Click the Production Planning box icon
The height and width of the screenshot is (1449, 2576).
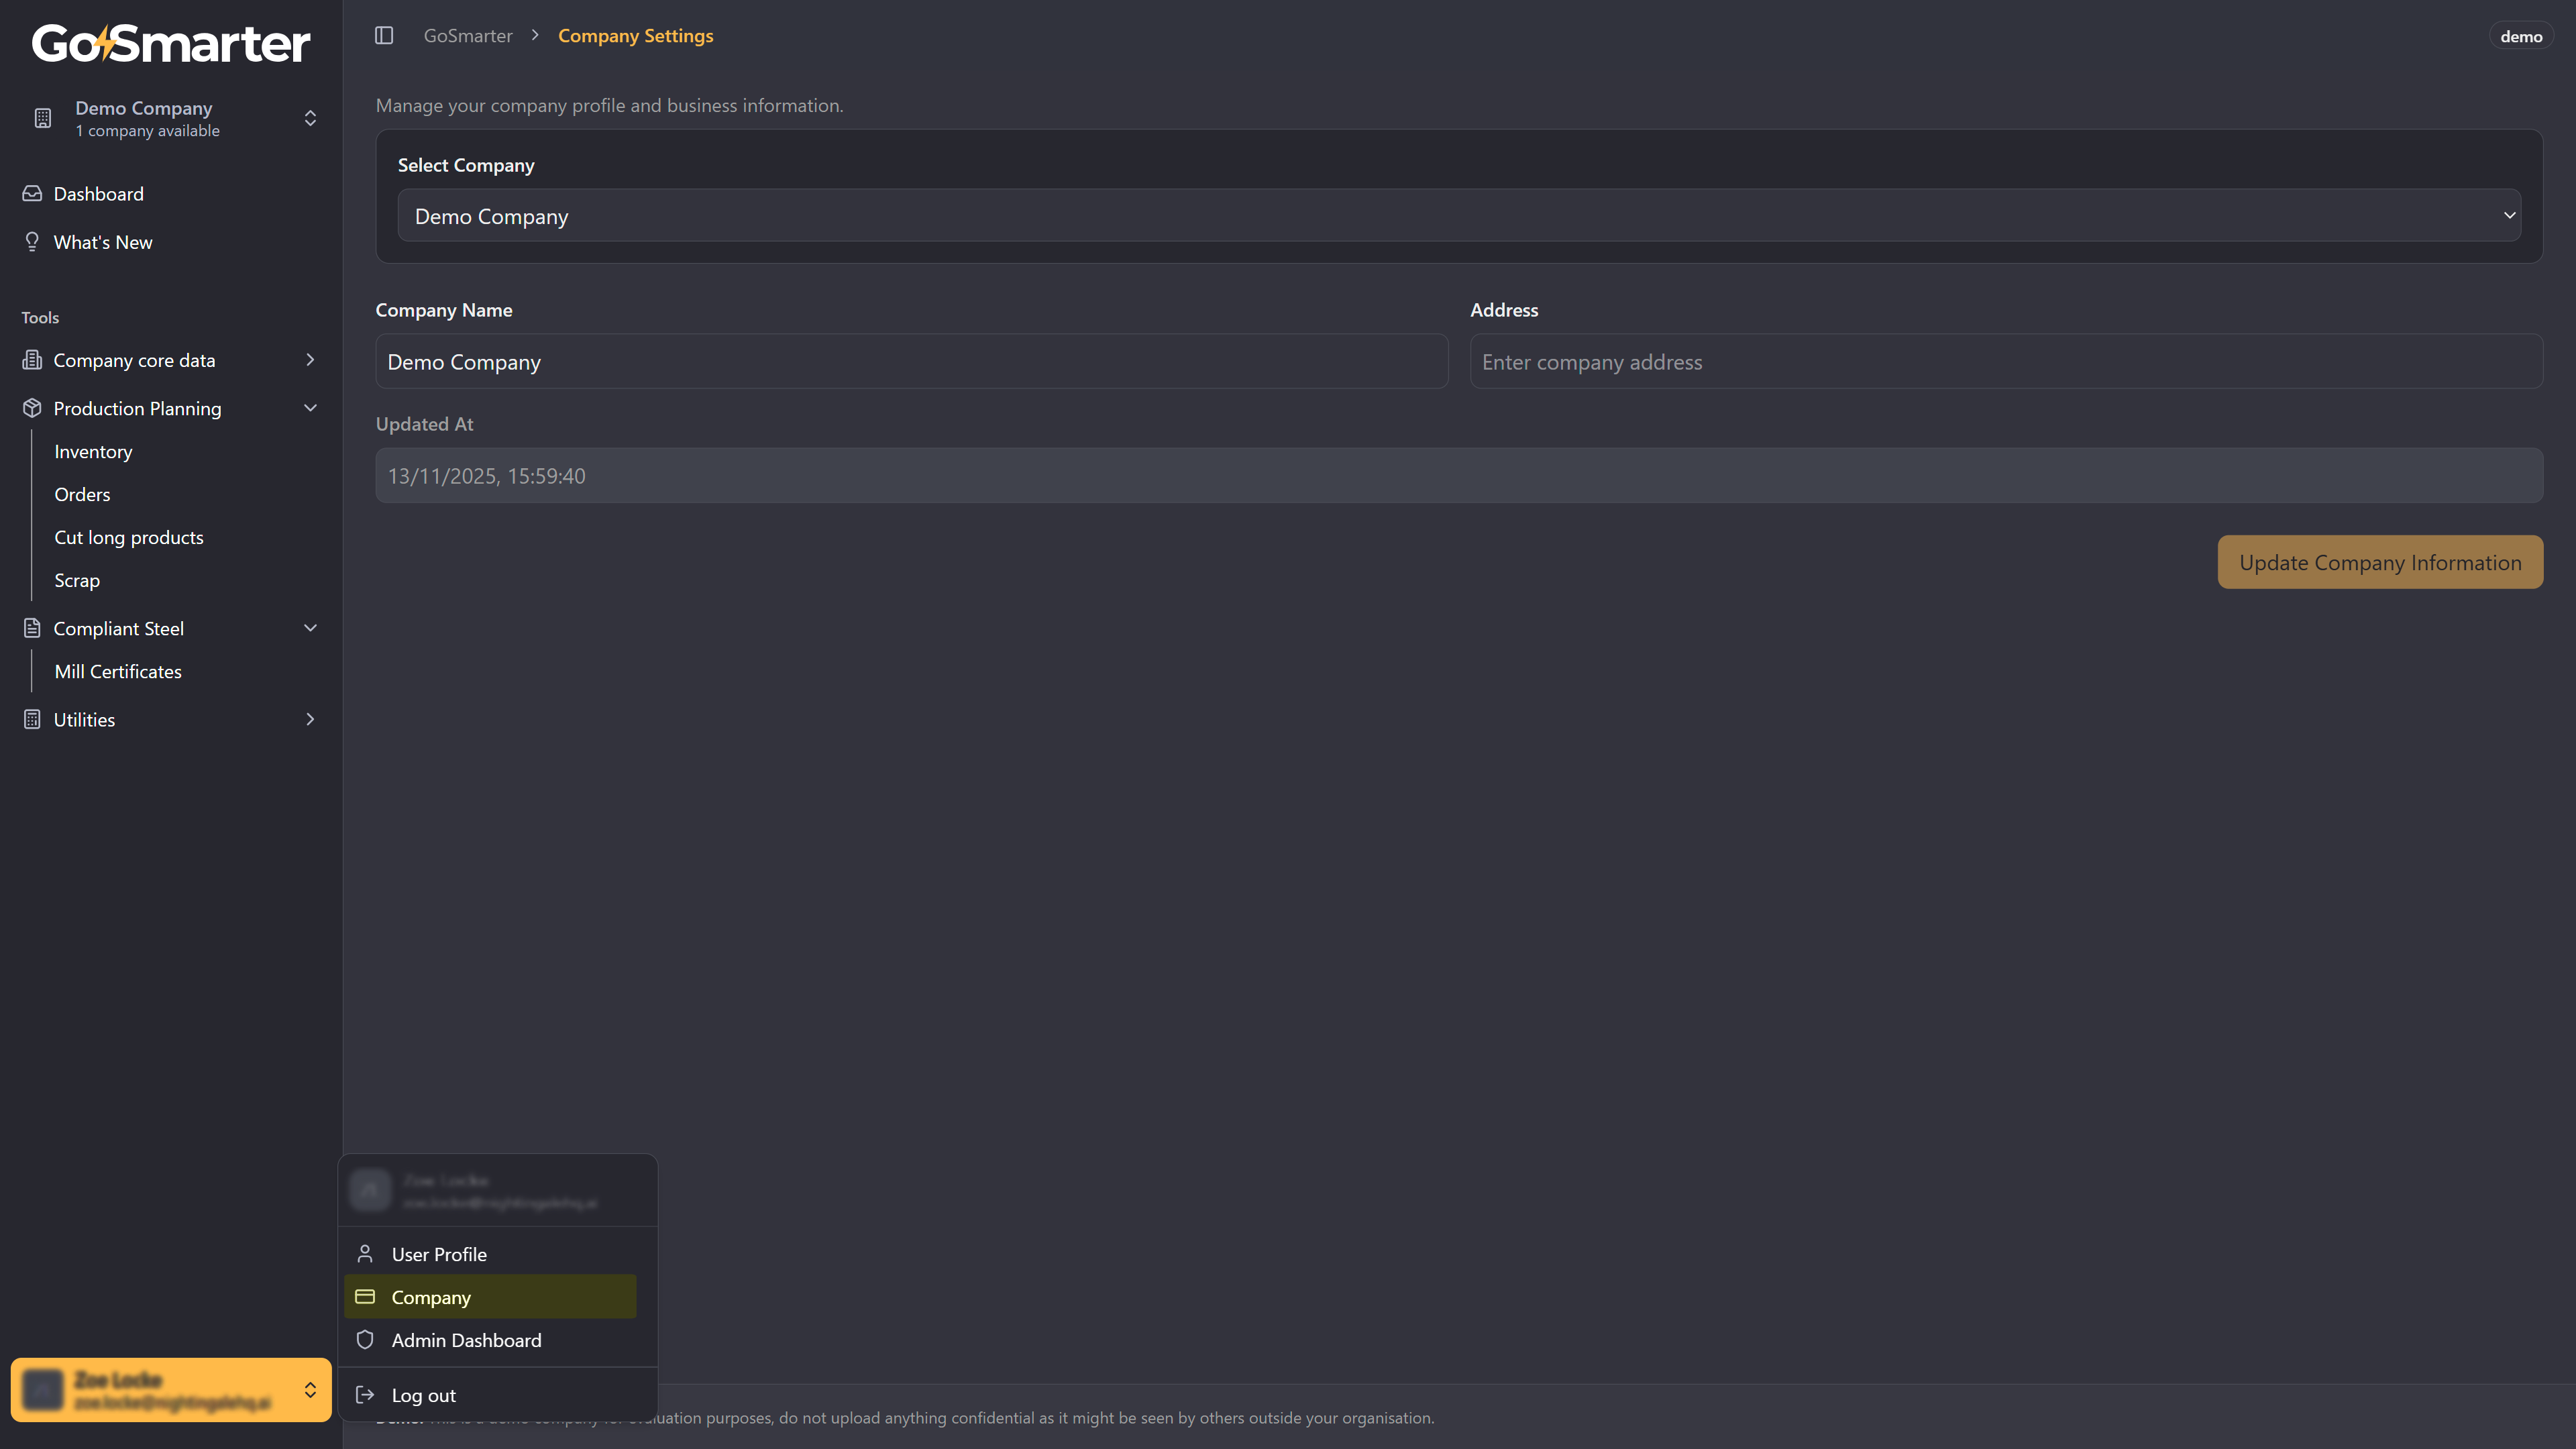[32, 408]
